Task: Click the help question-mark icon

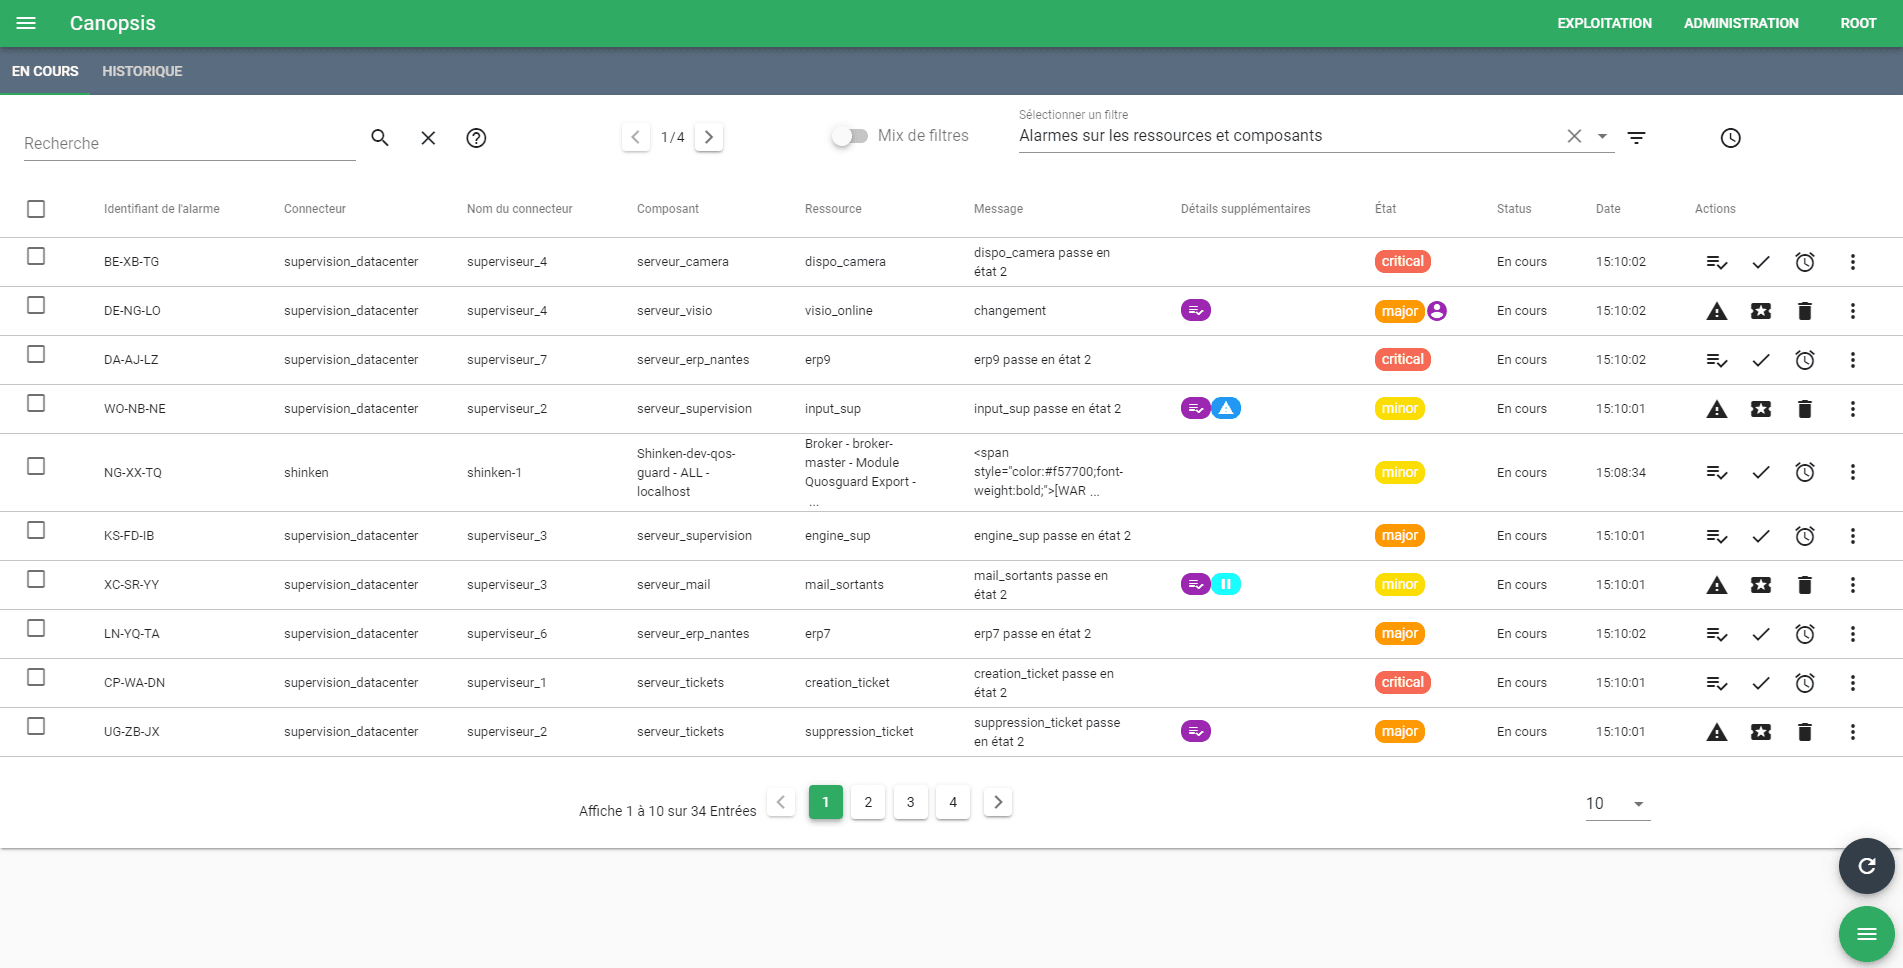Action: click(476, 137)
